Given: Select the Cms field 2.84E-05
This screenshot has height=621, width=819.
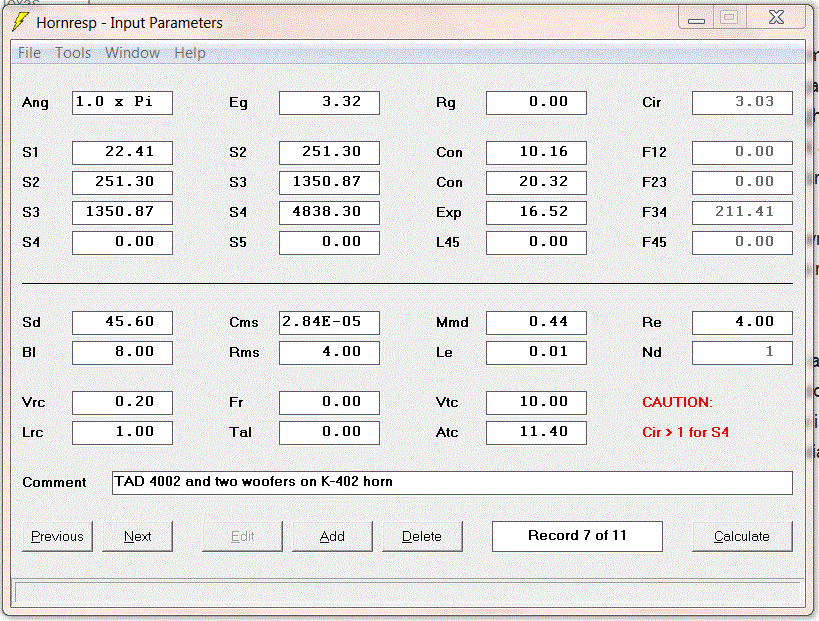Looking at the screenshot, I should (329, 323).
